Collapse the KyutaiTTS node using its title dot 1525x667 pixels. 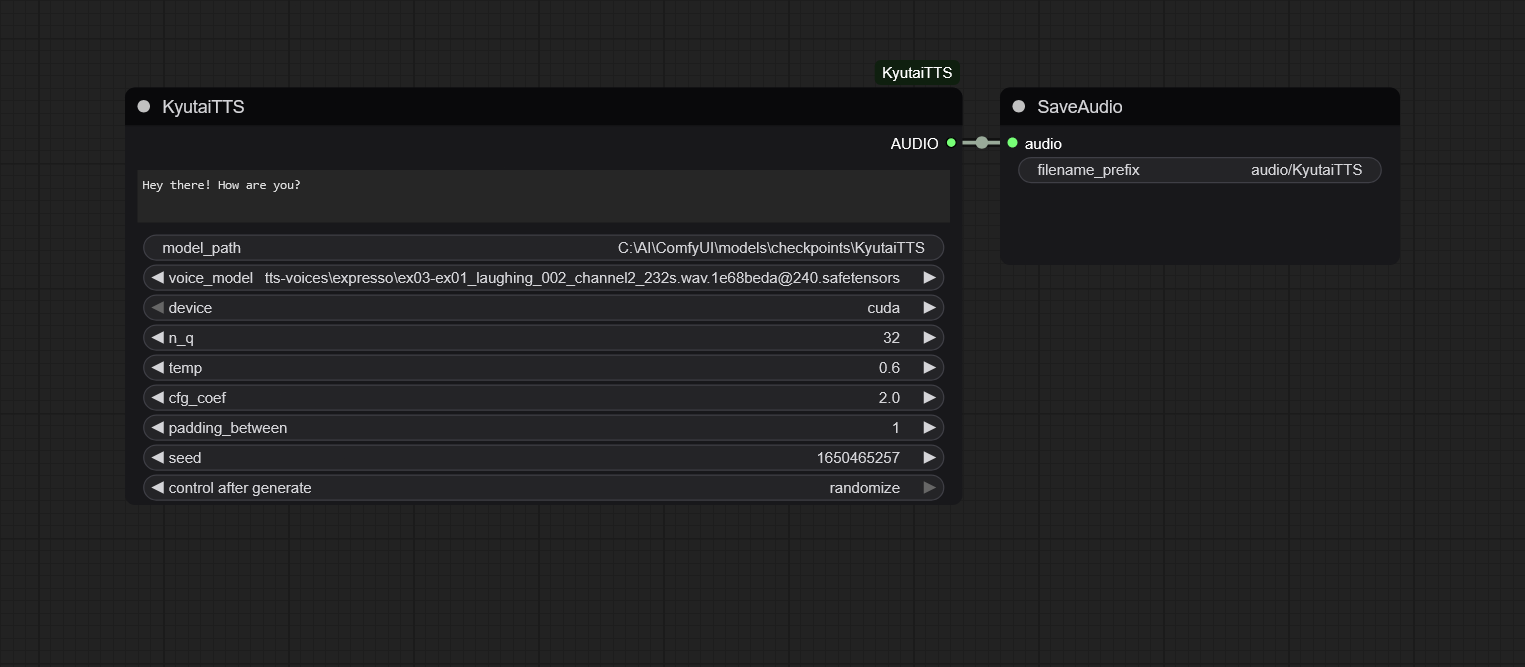[144, 106]
